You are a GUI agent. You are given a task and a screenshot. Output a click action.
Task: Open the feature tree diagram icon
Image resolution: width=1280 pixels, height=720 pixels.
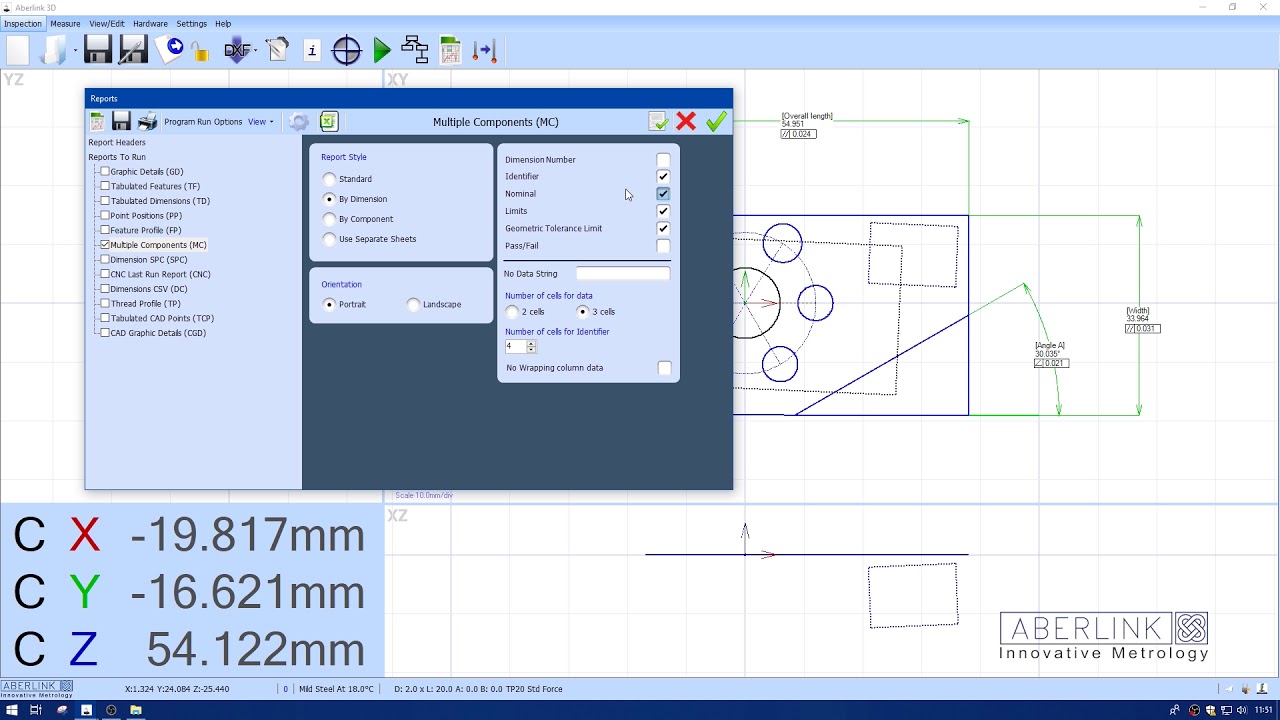(x=415, y=50)
